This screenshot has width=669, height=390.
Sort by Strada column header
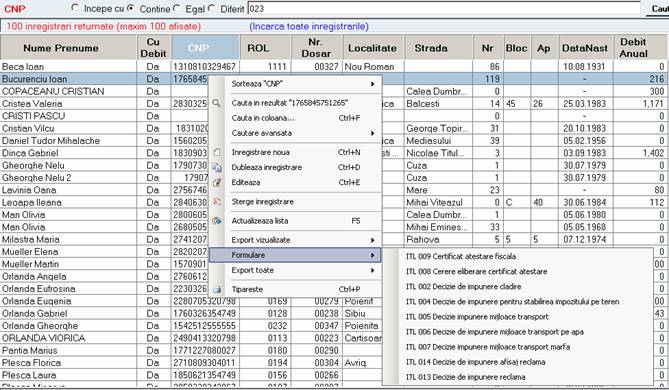pyautogui.click(x=439, y=48)
